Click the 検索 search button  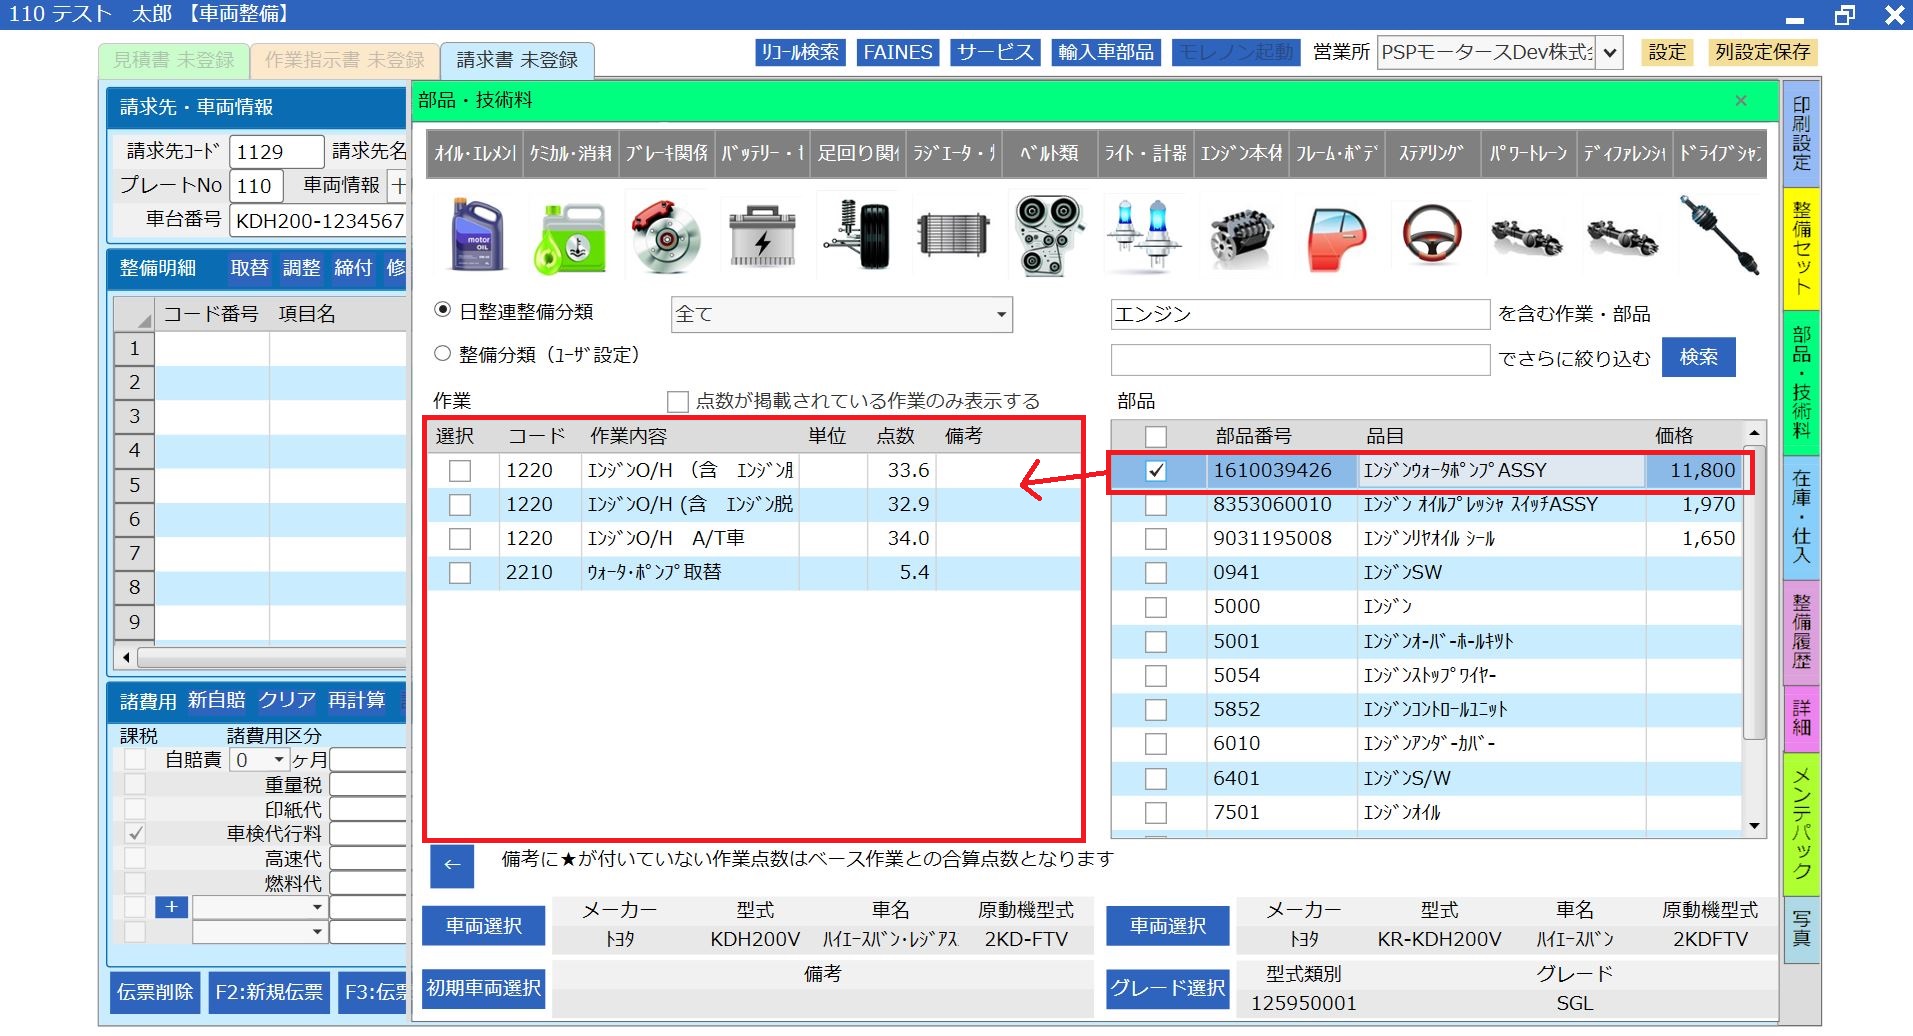pos(1698,357)
